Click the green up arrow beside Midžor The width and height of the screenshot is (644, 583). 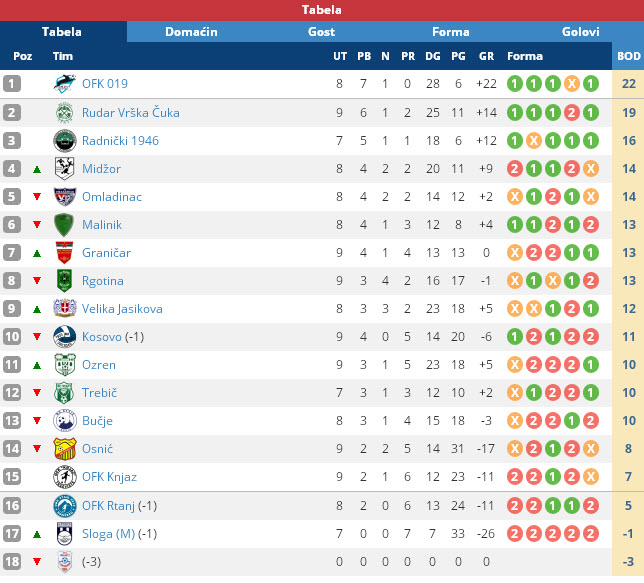(x=37, y=170)
